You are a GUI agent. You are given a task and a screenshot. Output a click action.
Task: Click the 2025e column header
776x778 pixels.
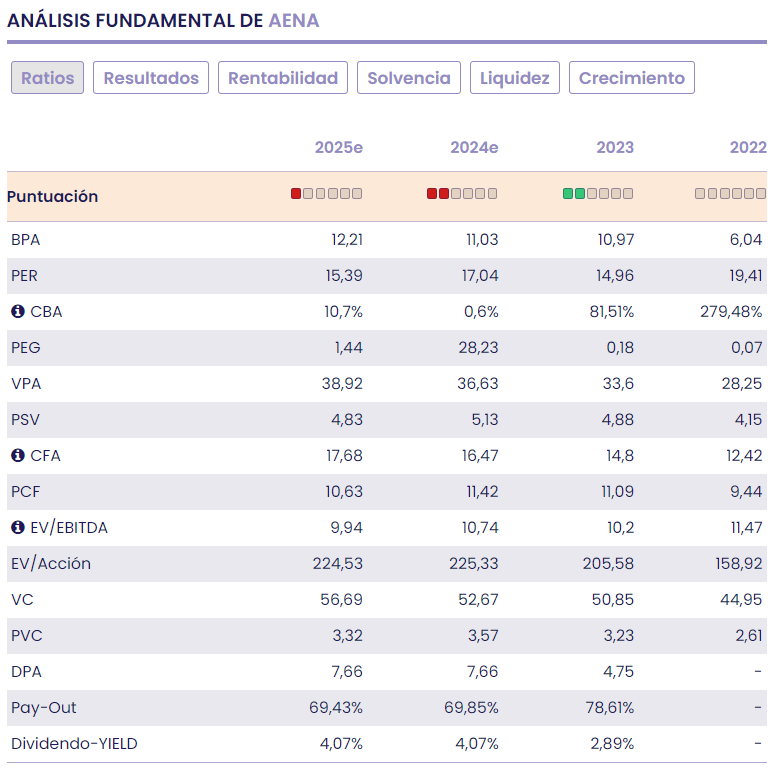pos(338,147)
